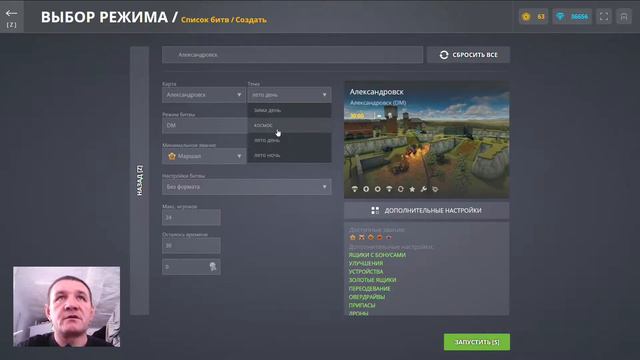Collapse the Тема dropdown showing лето день
The image size is (640, 360).
289,95
